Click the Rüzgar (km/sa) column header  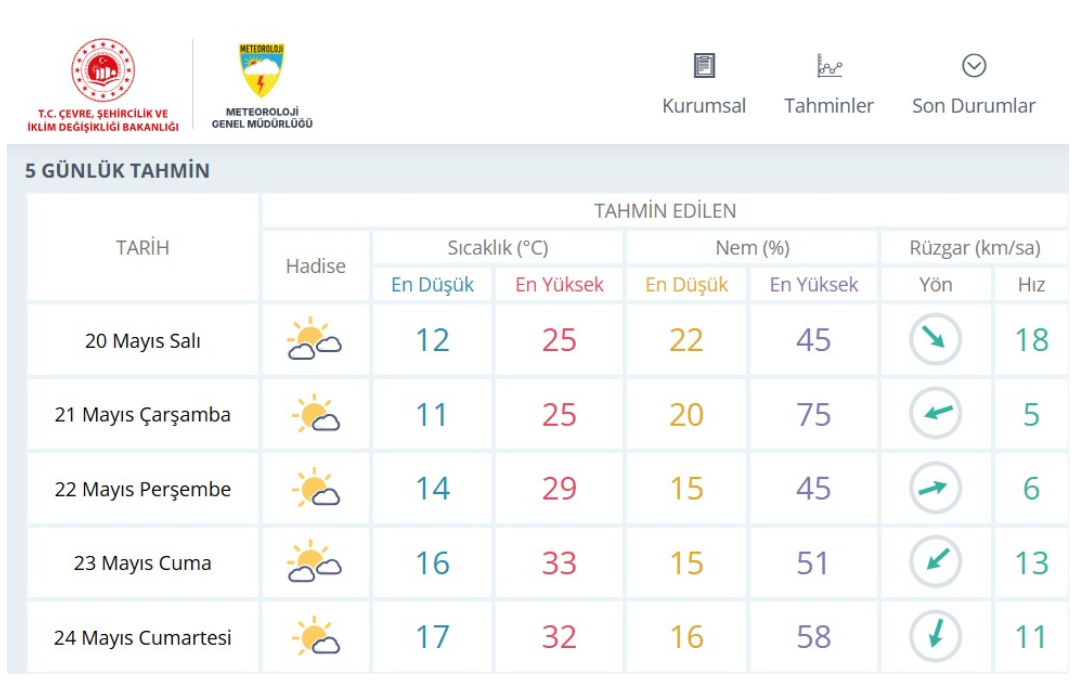point(974,248)
